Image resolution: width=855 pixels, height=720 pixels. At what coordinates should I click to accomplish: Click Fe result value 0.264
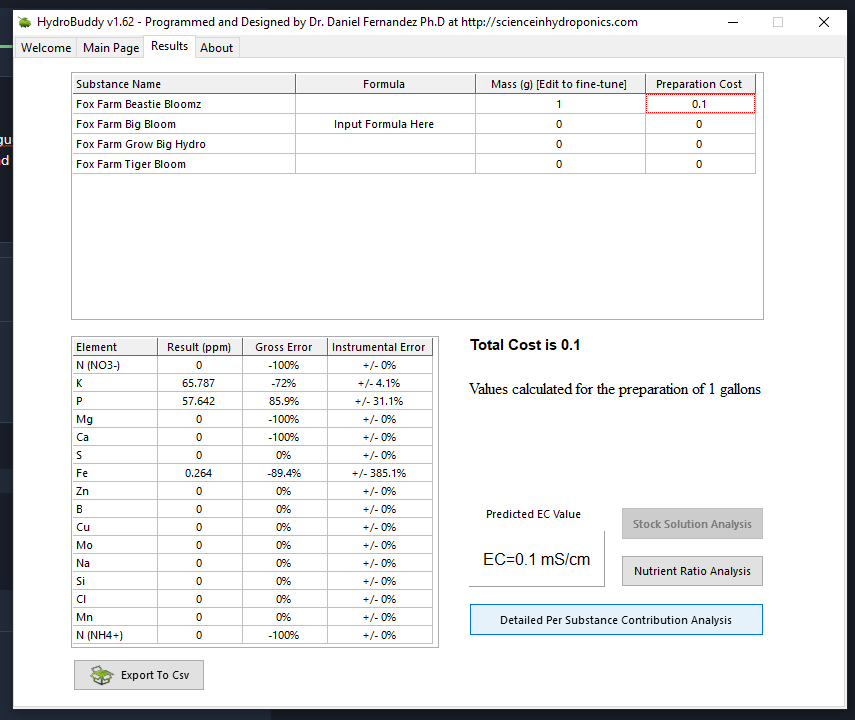(x=200, y=473)
